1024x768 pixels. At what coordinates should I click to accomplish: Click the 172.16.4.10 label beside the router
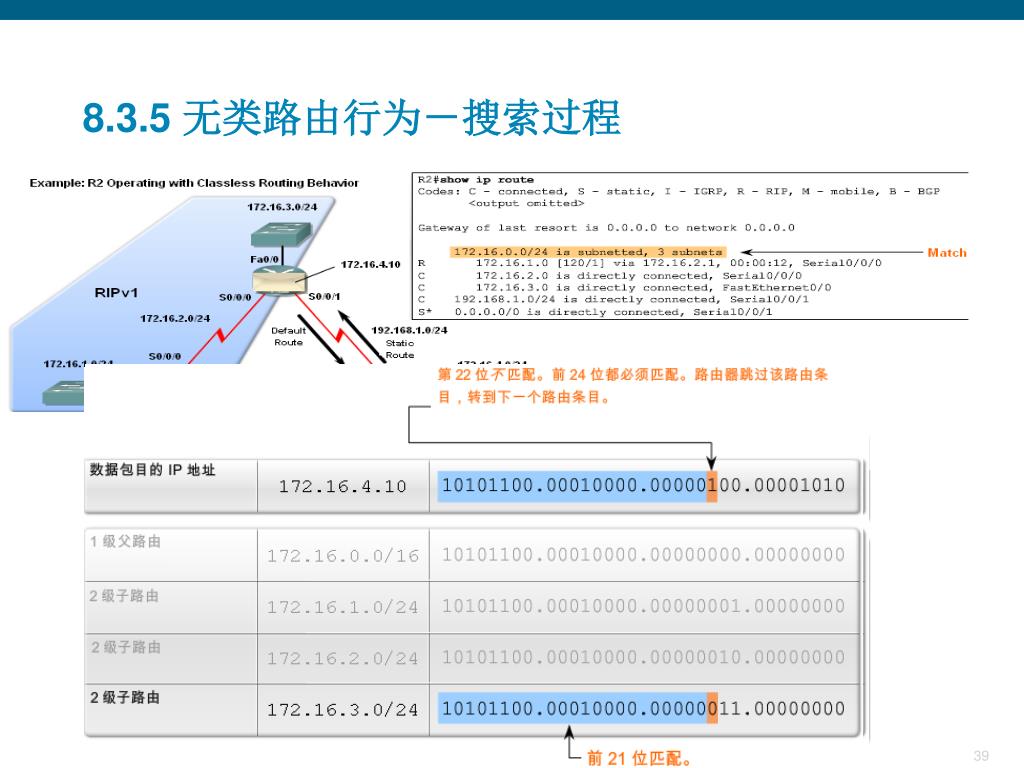[x=370, y=264]
